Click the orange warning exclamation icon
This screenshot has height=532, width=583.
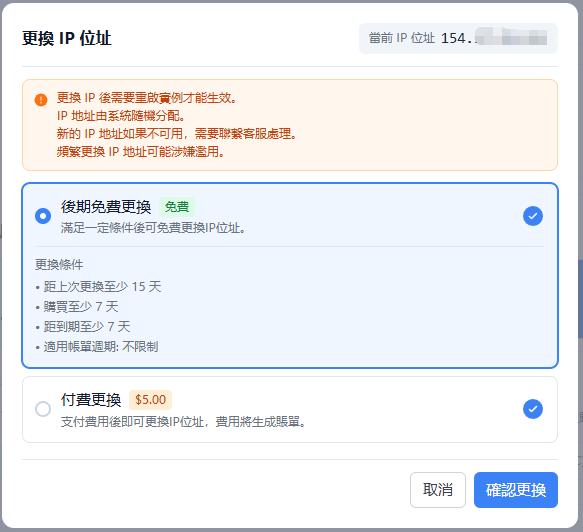click(x=41, y=100)
